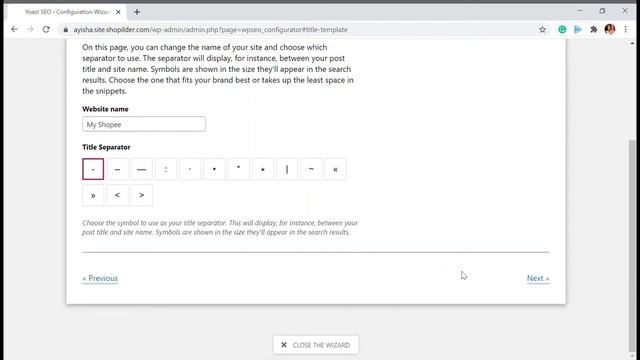Screen dimensions: 640x360
Task: Click into the Website name field
Action: pyautogui.click(x=144, y=124)
